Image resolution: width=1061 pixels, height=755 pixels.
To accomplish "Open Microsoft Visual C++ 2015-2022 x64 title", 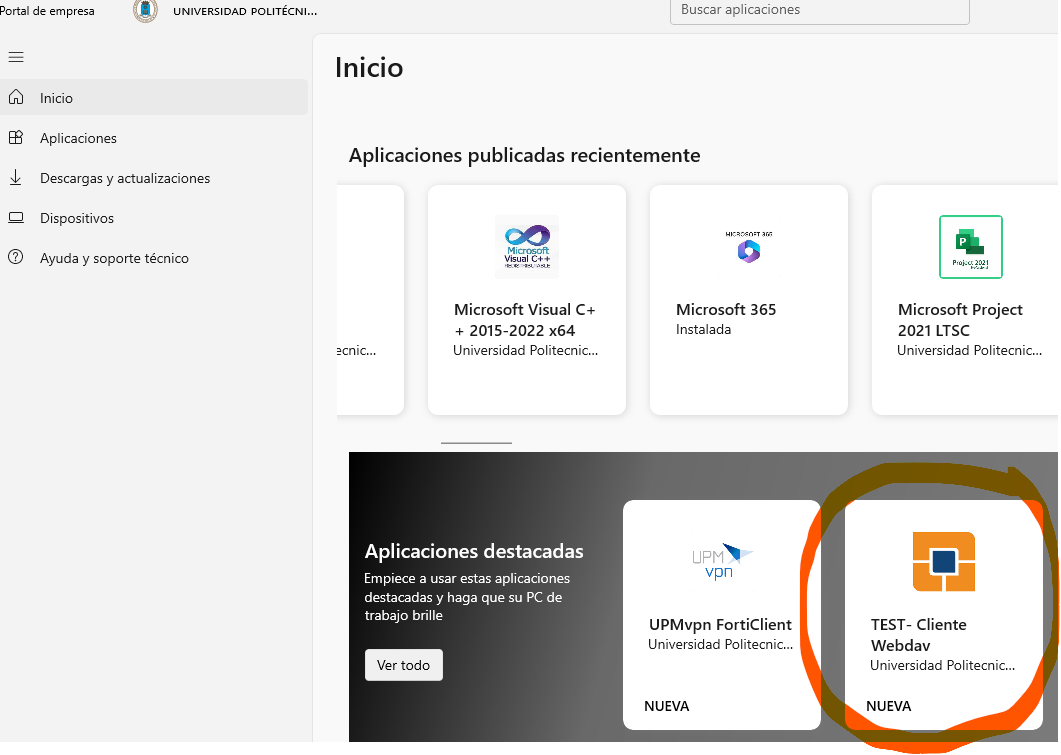I will (525, 320).
